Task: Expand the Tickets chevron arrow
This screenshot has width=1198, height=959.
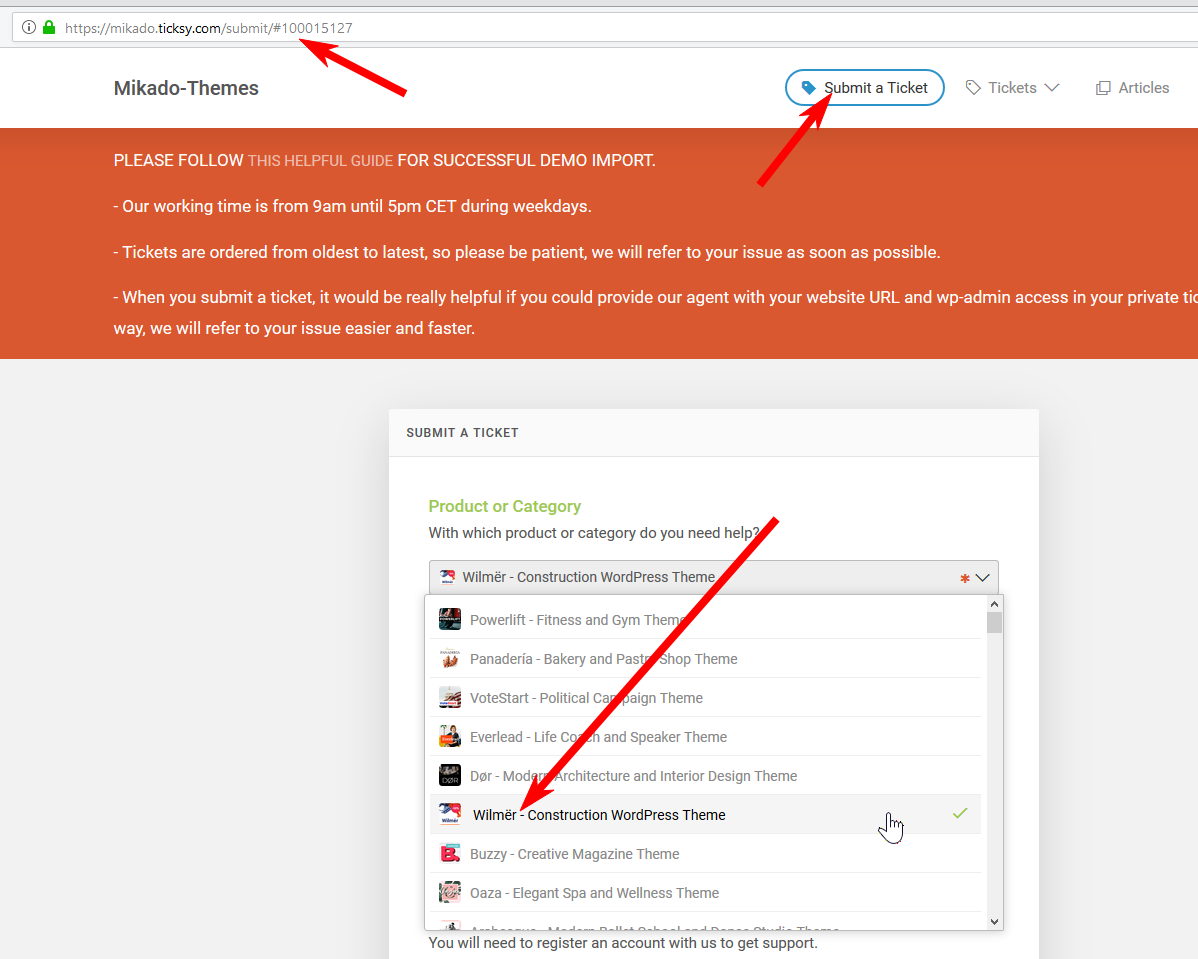Action: point(1052,88)
